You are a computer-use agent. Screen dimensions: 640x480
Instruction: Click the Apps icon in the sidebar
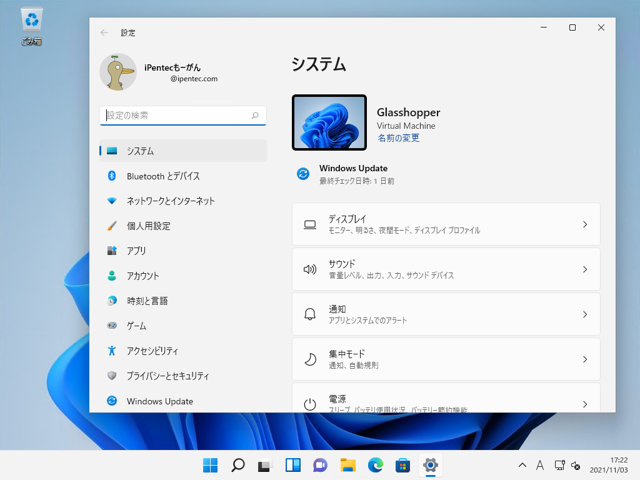coord(112,251)
